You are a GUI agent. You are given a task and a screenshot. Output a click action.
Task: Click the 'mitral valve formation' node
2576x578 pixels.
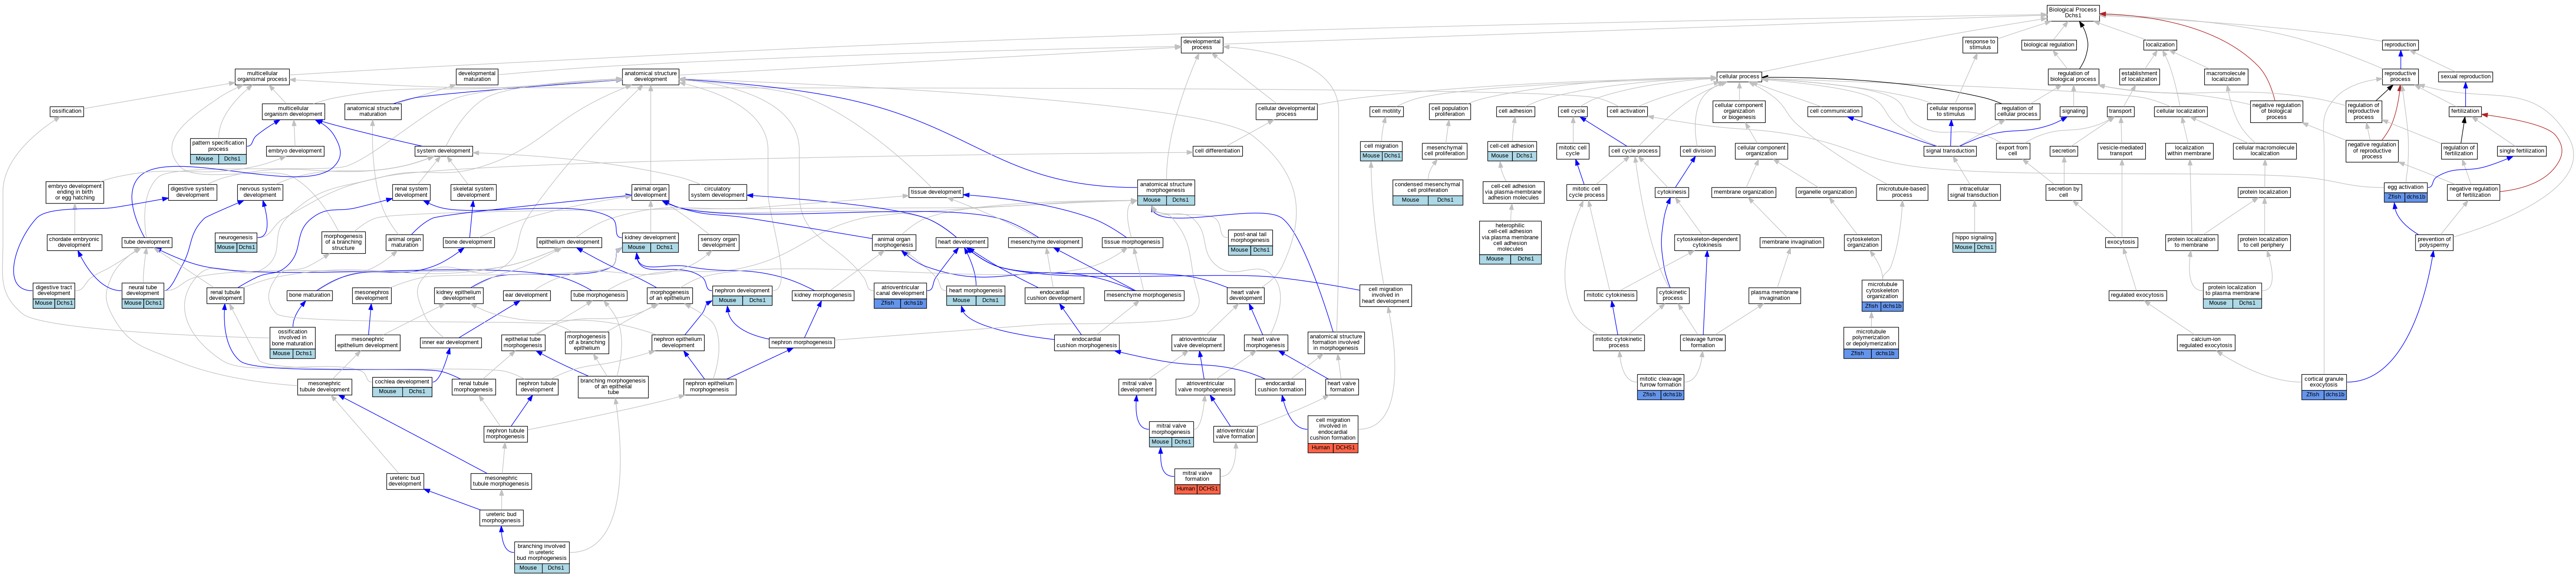(x=1197, y=481)
